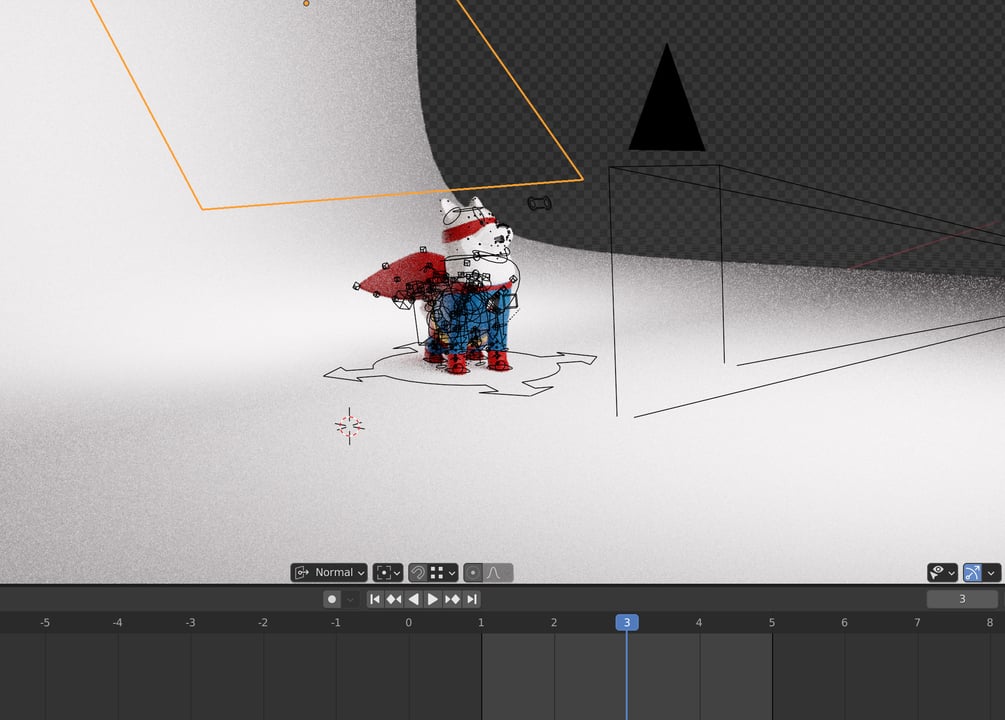
Task: Click frame 7 on the timeline ruler
Action: tap(917, 623)
